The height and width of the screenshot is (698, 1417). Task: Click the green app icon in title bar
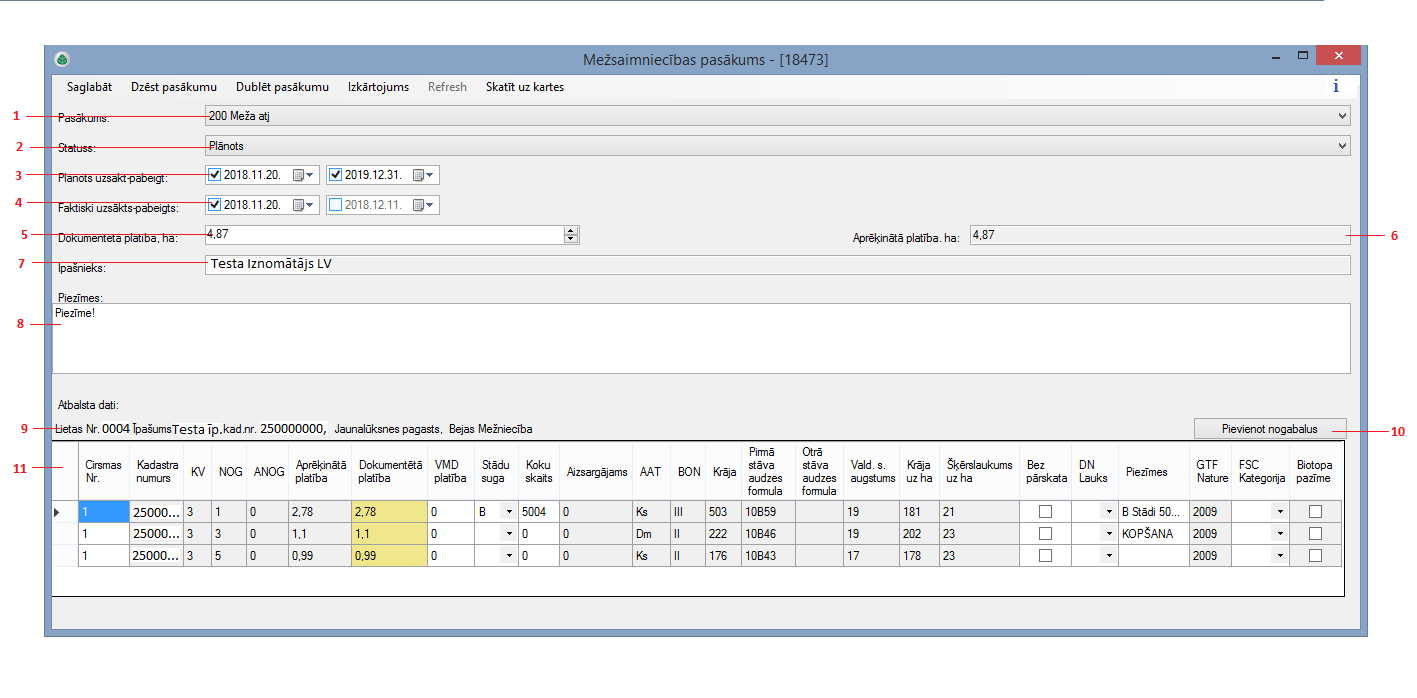tap(62, 59)
